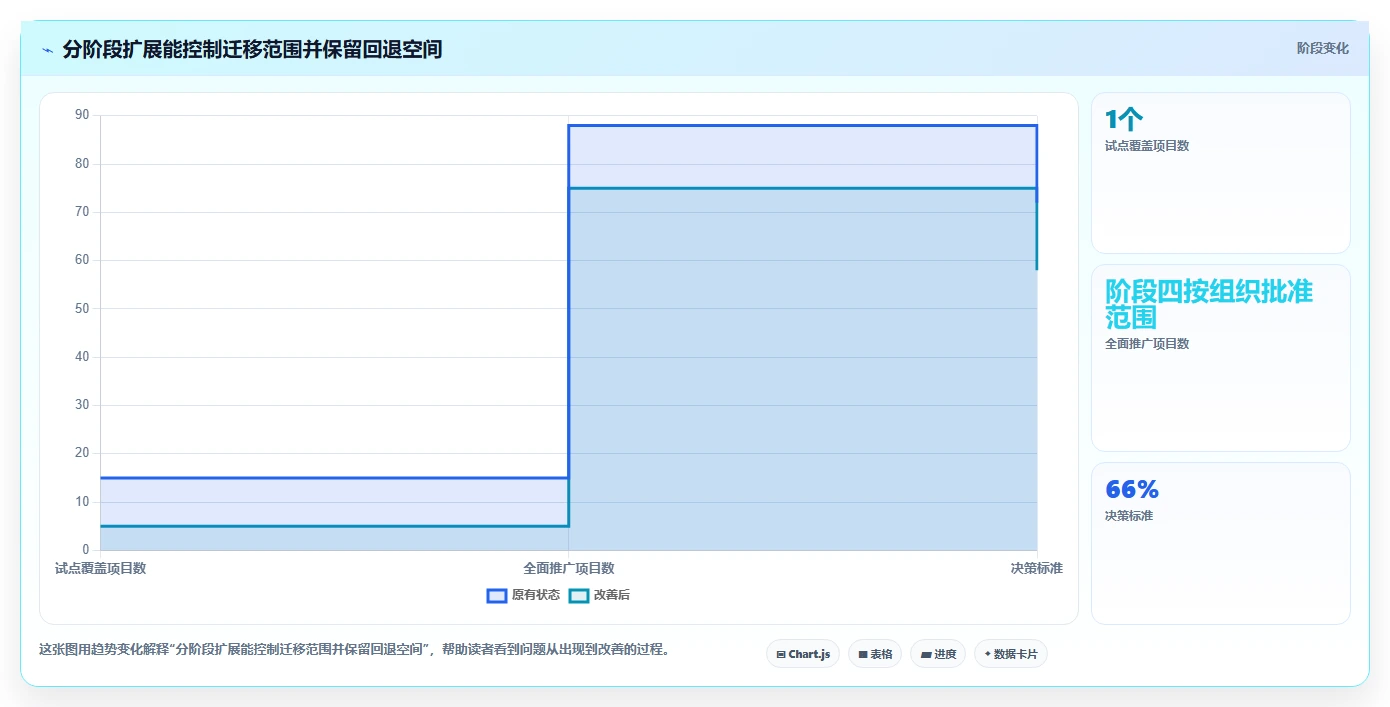
Task: Click the y-axis value 50
Action: pyautogui.click(x=82, y=309)
